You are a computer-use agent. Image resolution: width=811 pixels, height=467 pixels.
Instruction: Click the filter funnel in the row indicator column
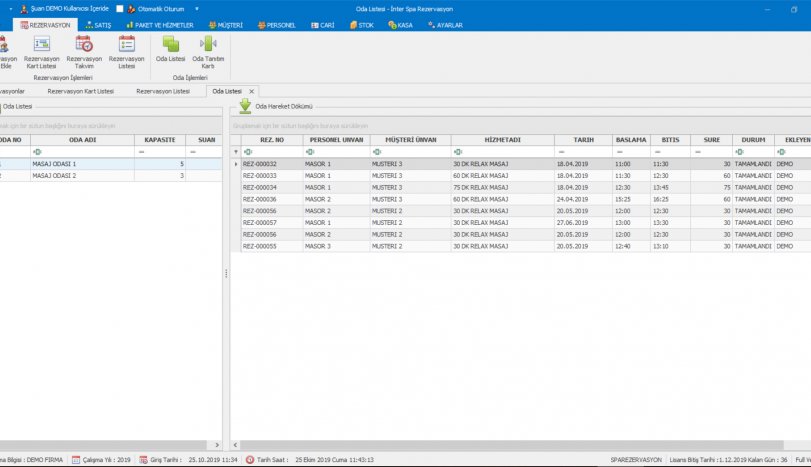[236, 152]
